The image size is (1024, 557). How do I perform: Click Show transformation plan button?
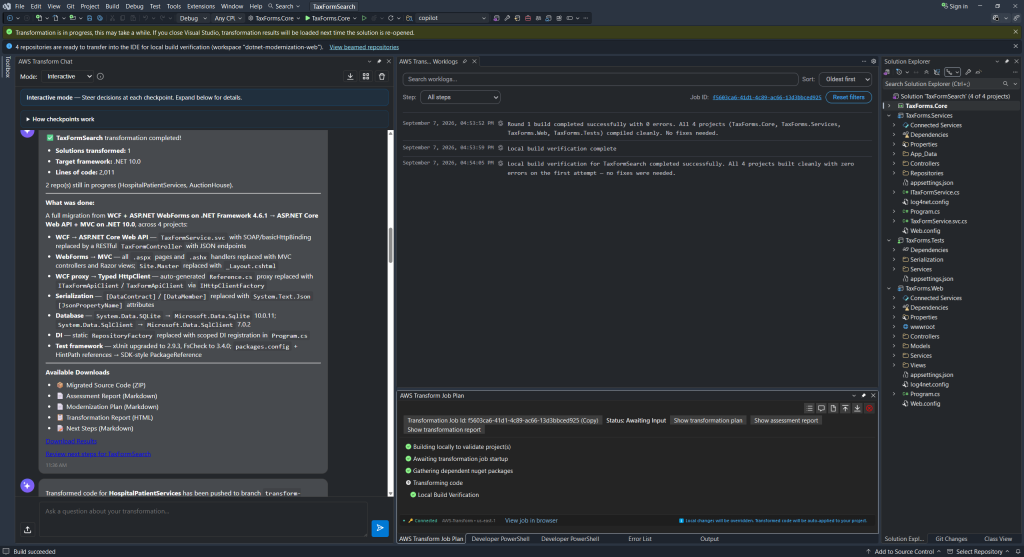[708, 421]
